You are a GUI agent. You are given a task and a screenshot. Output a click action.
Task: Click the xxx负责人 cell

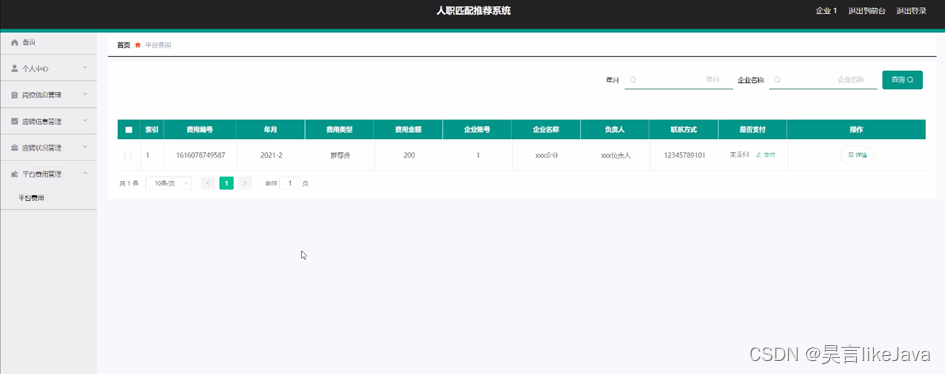pos(615,155)
